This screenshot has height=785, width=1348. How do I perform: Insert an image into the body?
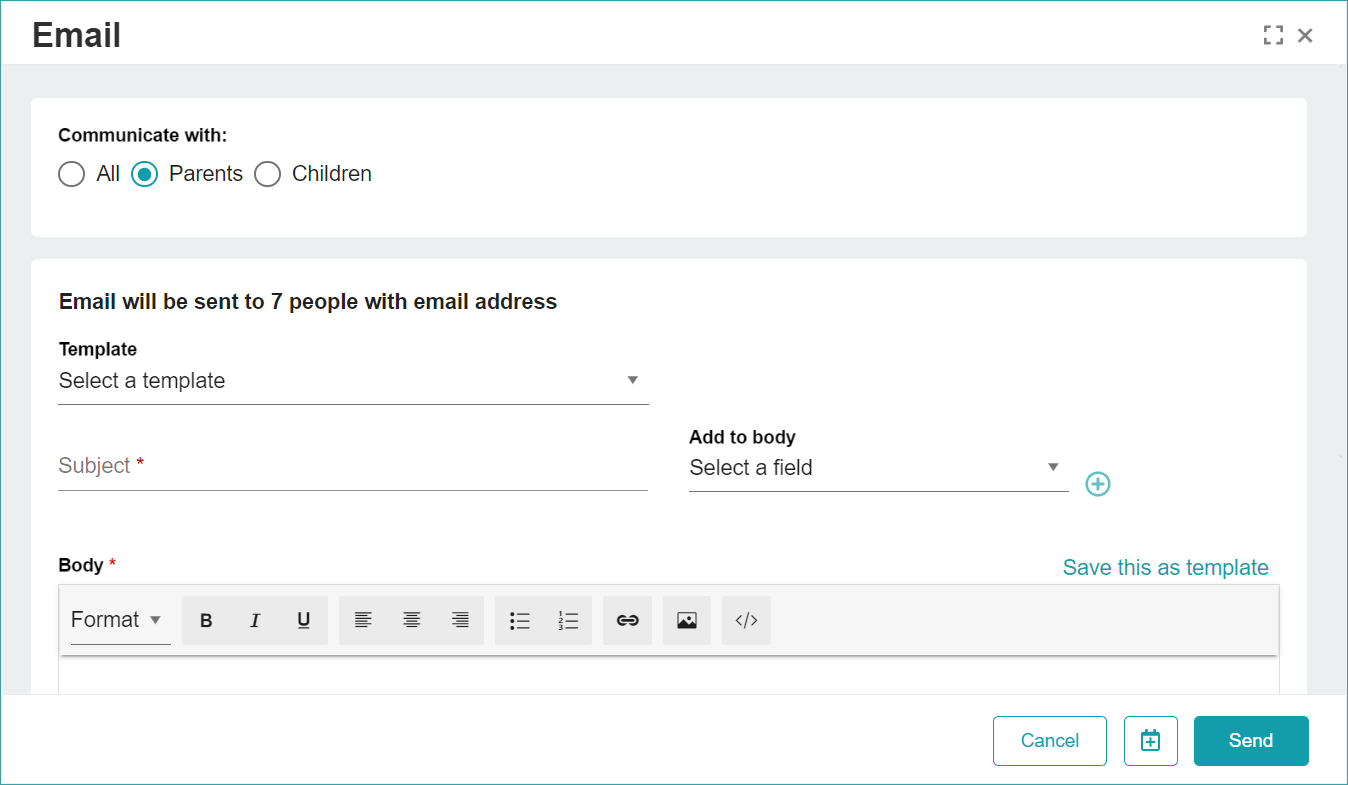[686, 620]
